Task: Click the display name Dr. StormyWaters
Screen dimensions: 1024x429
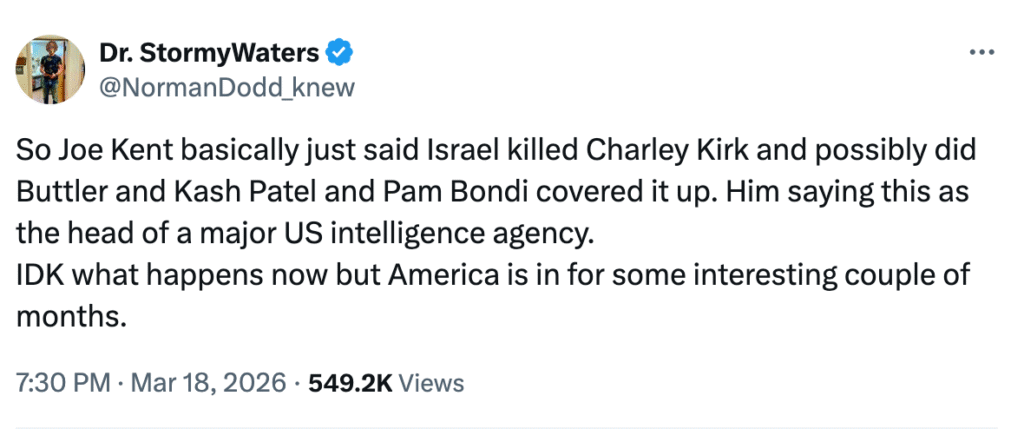Action: point(209,52)
